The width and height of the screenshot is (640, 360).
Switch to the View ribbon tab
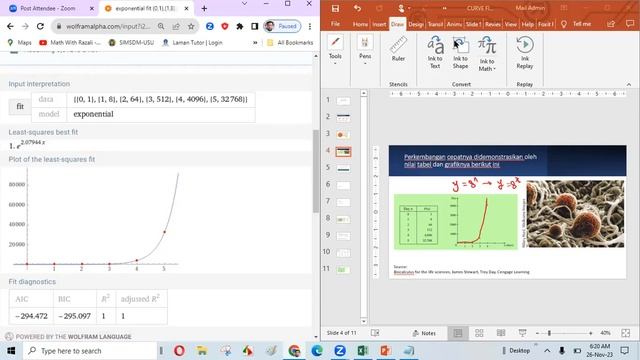click(x=511, y=24)
